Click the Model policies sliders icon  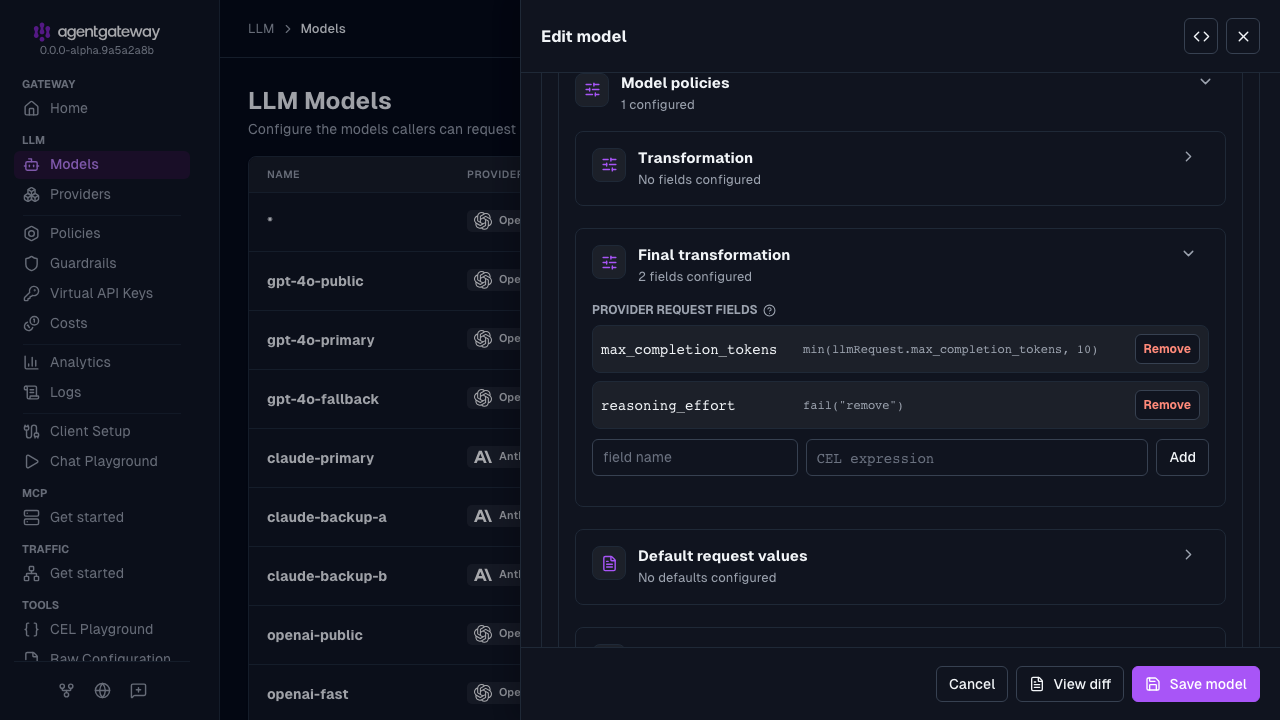click(592, 89)
